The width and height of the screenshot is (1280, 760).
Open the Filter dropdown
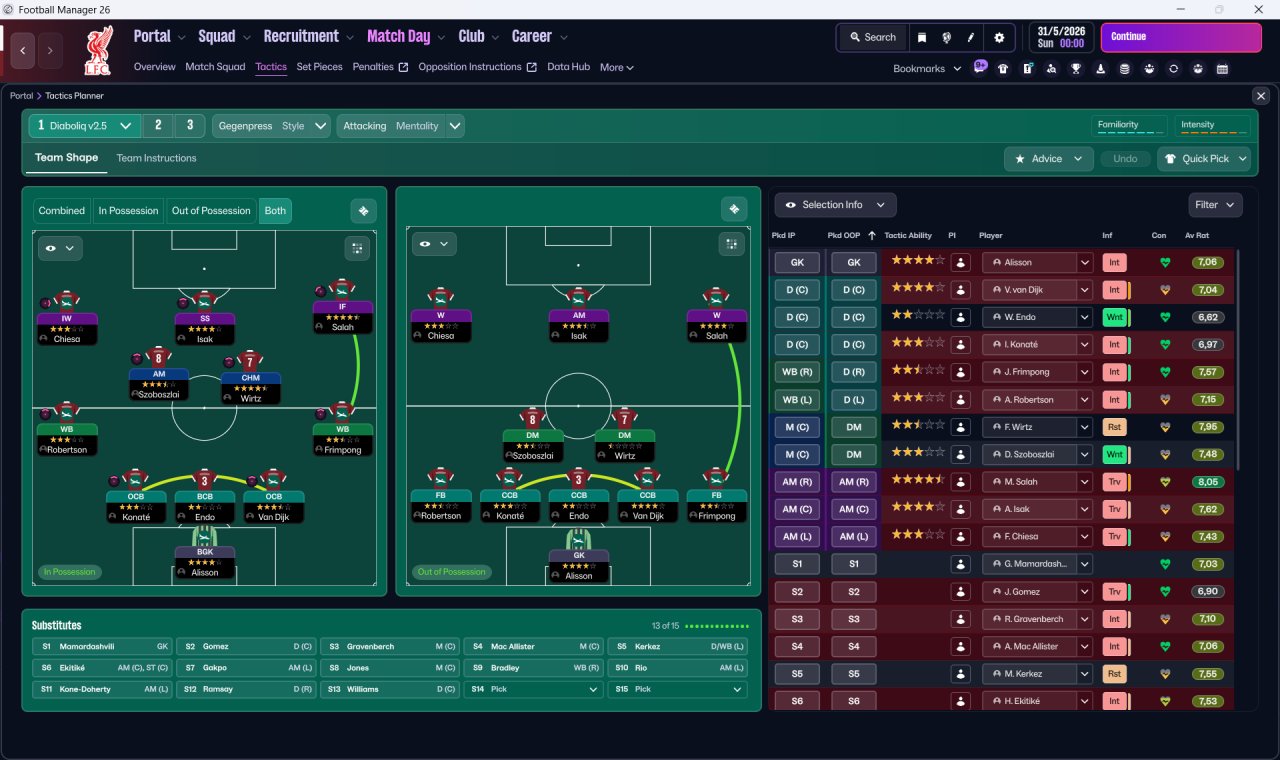pos(1215,205)
